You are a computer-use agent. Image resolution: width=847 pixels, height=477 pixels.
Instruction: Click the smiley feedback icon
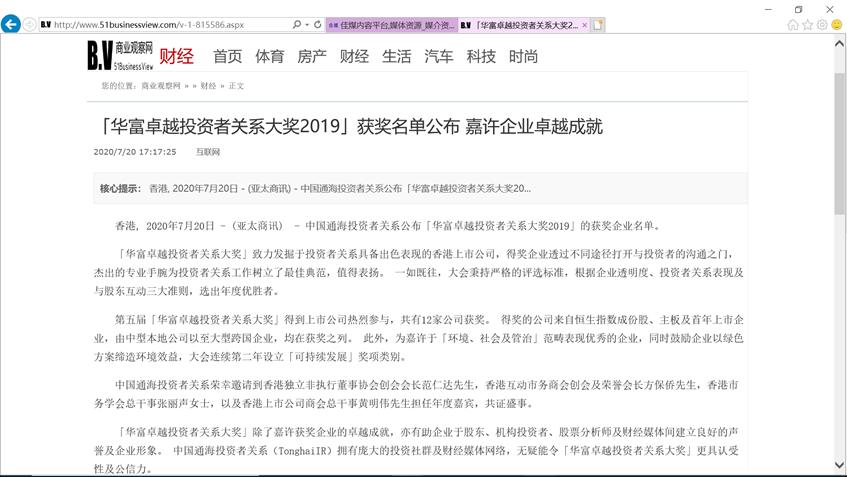point(837,25)
